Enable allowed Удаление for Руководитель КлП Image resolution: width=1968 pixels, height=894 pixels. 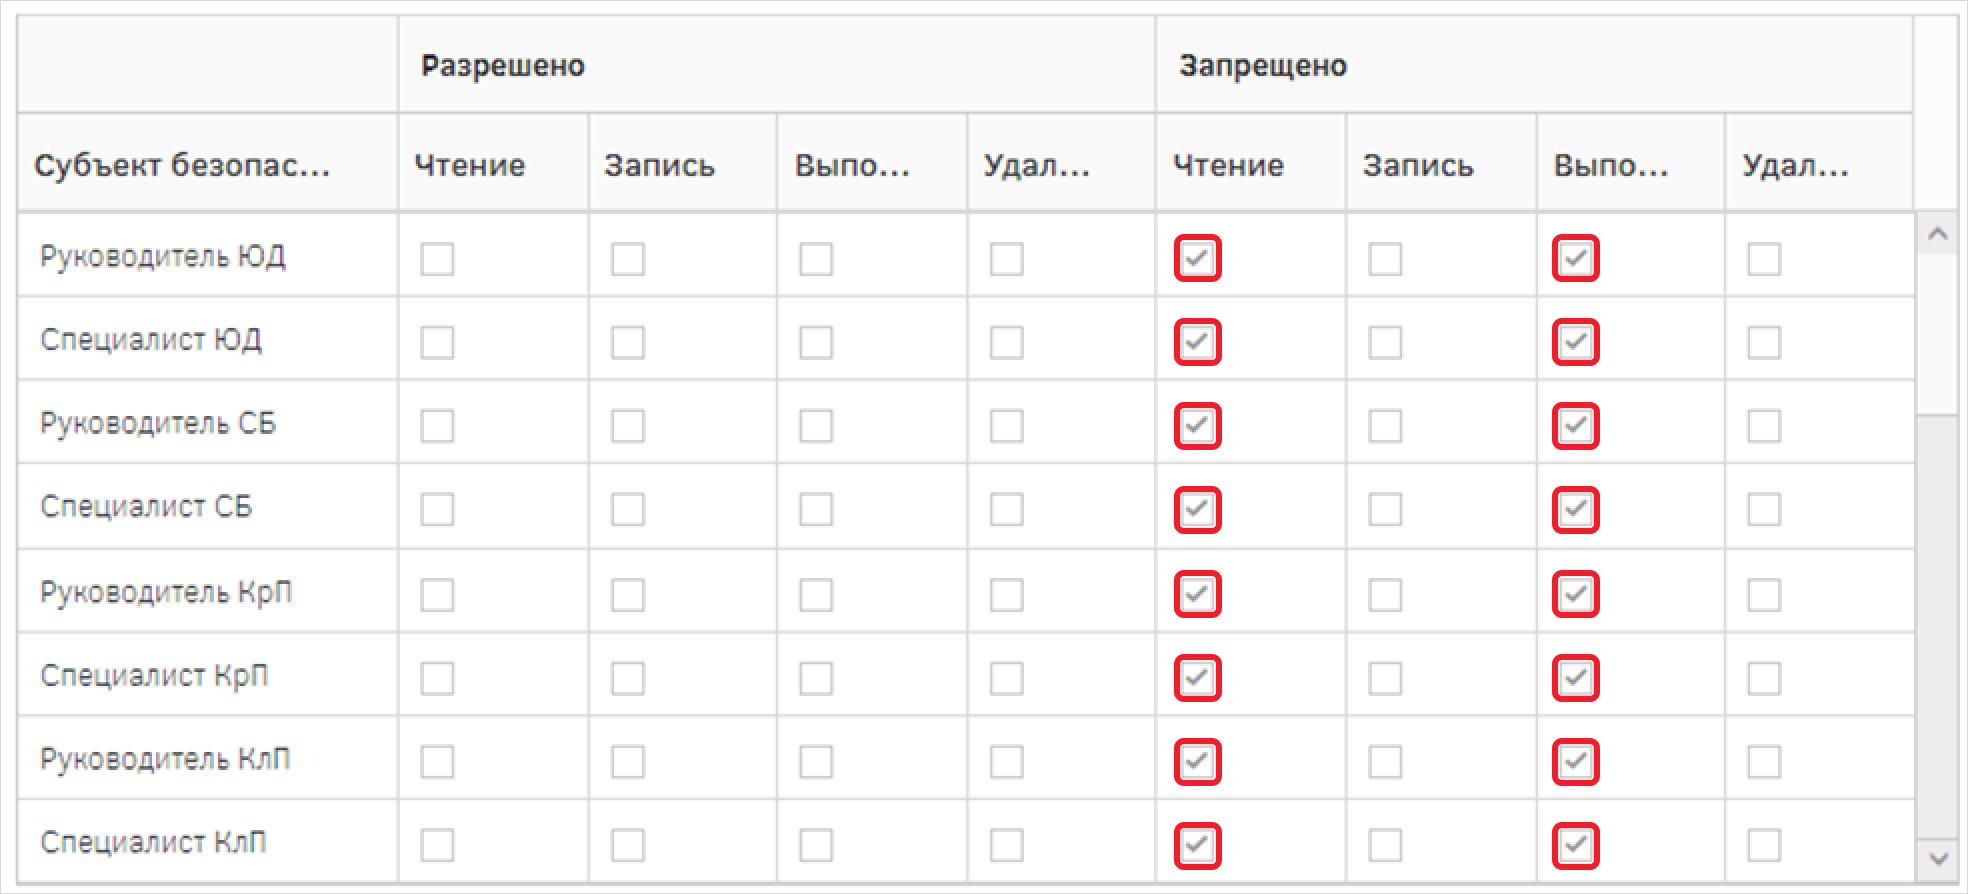[x=1006, y=762]
